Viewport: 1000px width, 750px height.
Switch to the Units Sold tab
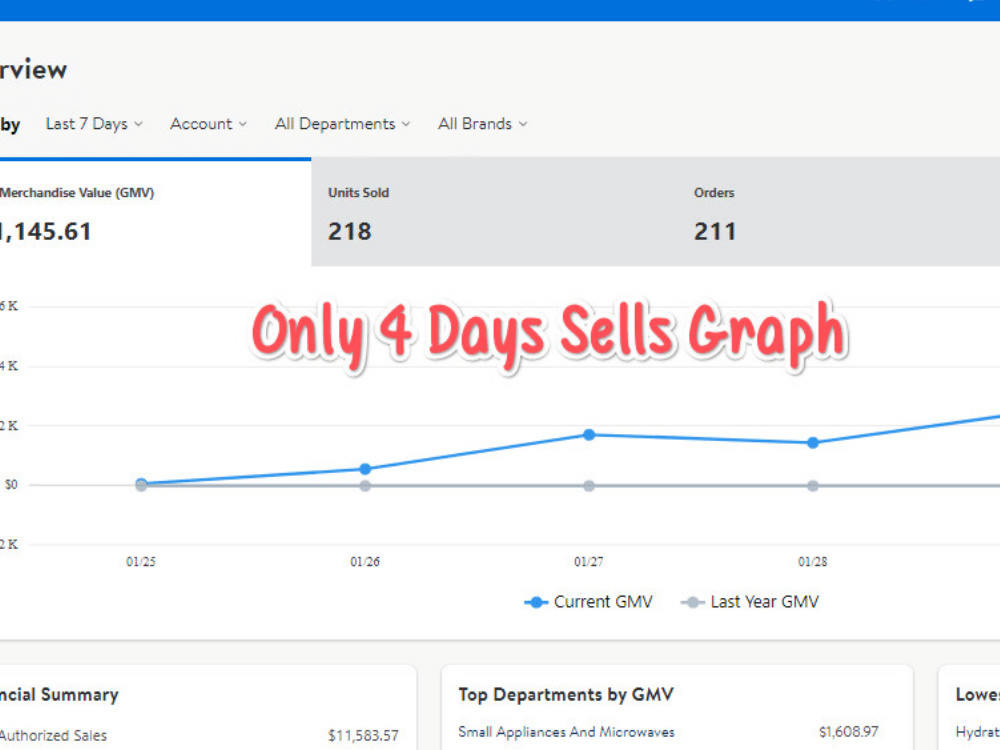(x=494, y=212)
